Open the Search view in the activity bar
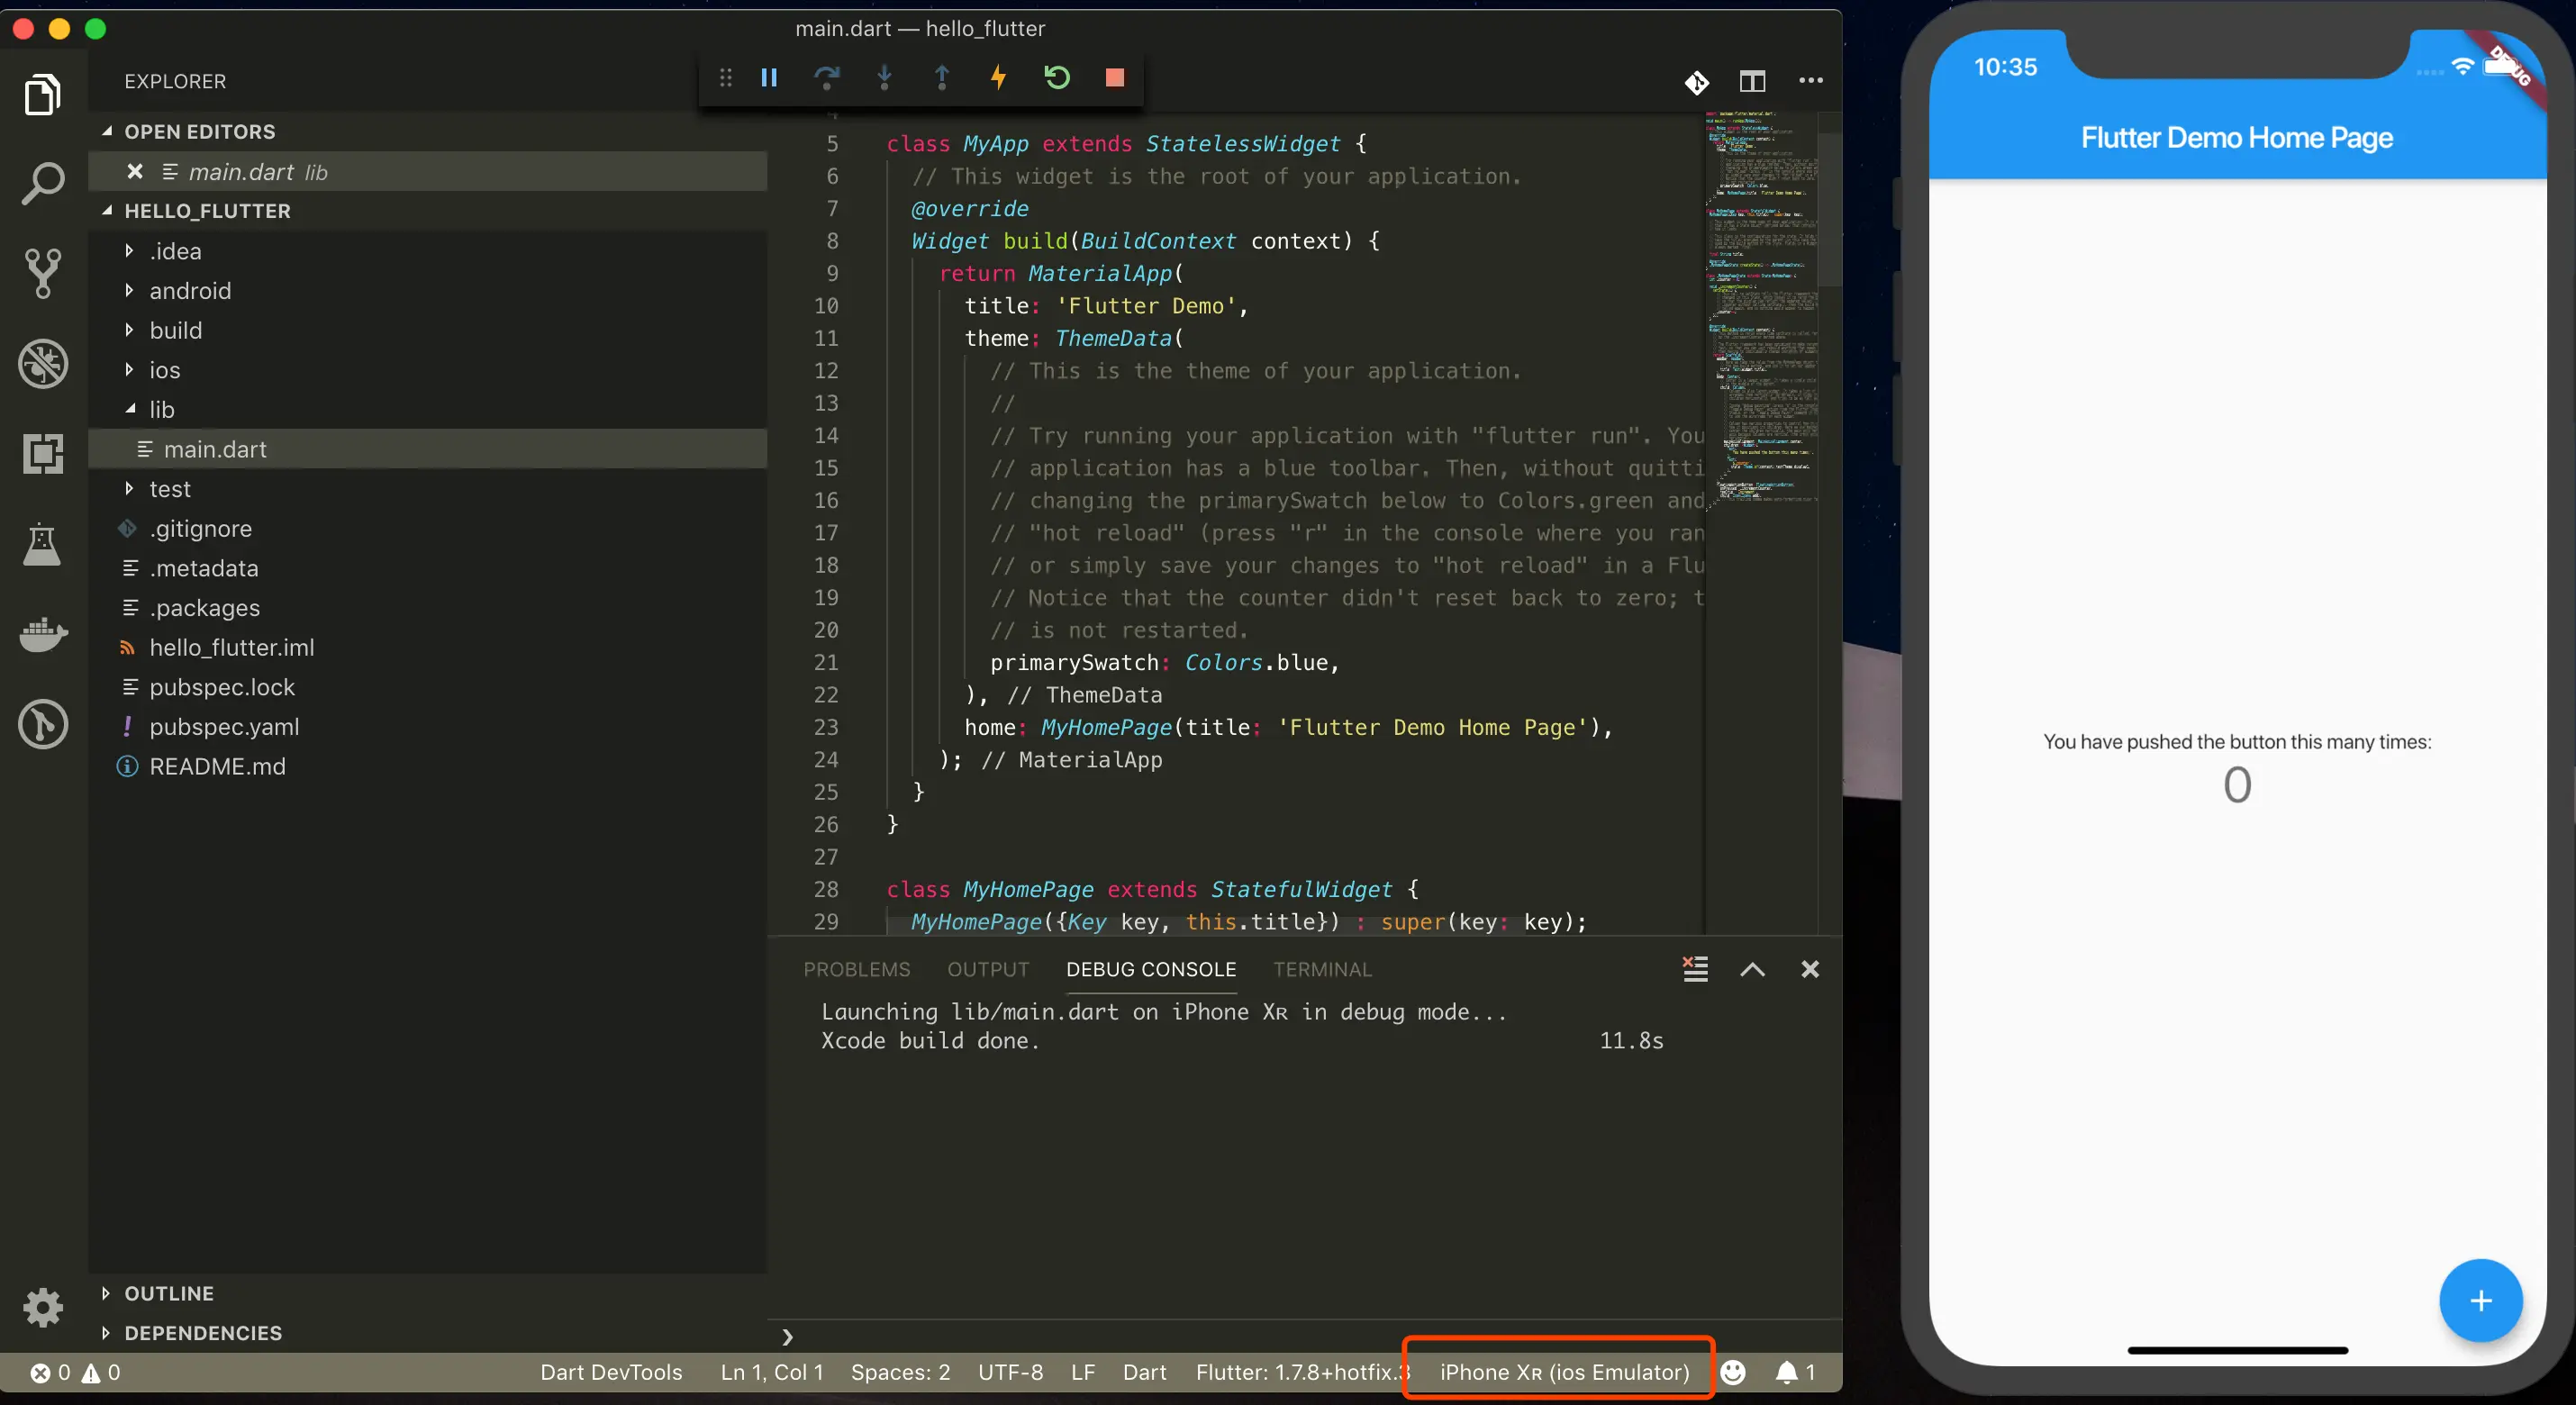 pos(42,184)
